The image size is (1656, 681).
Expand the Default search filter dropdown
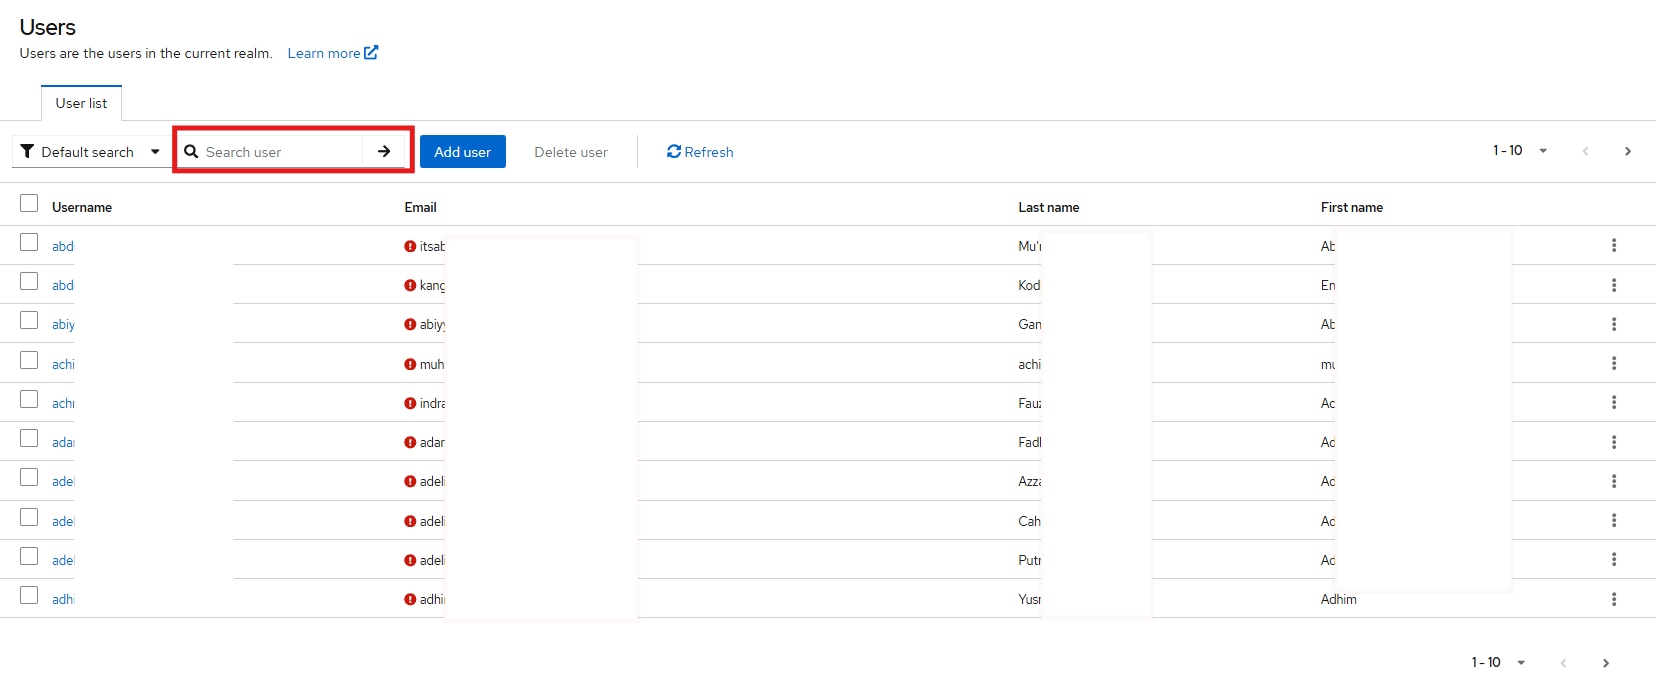91,152
